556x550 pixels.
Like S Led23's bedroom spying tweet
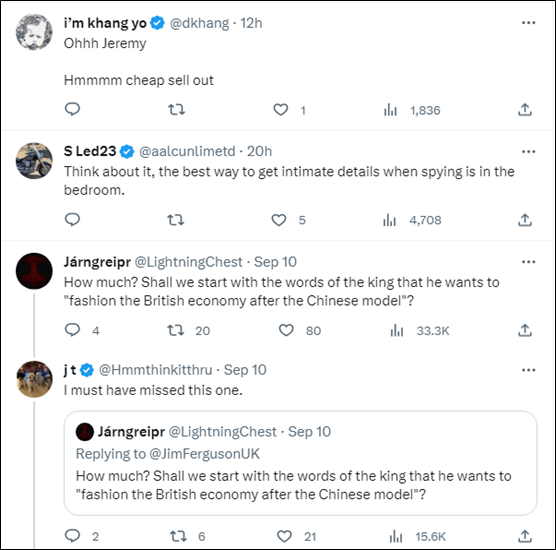coord(279,220)
